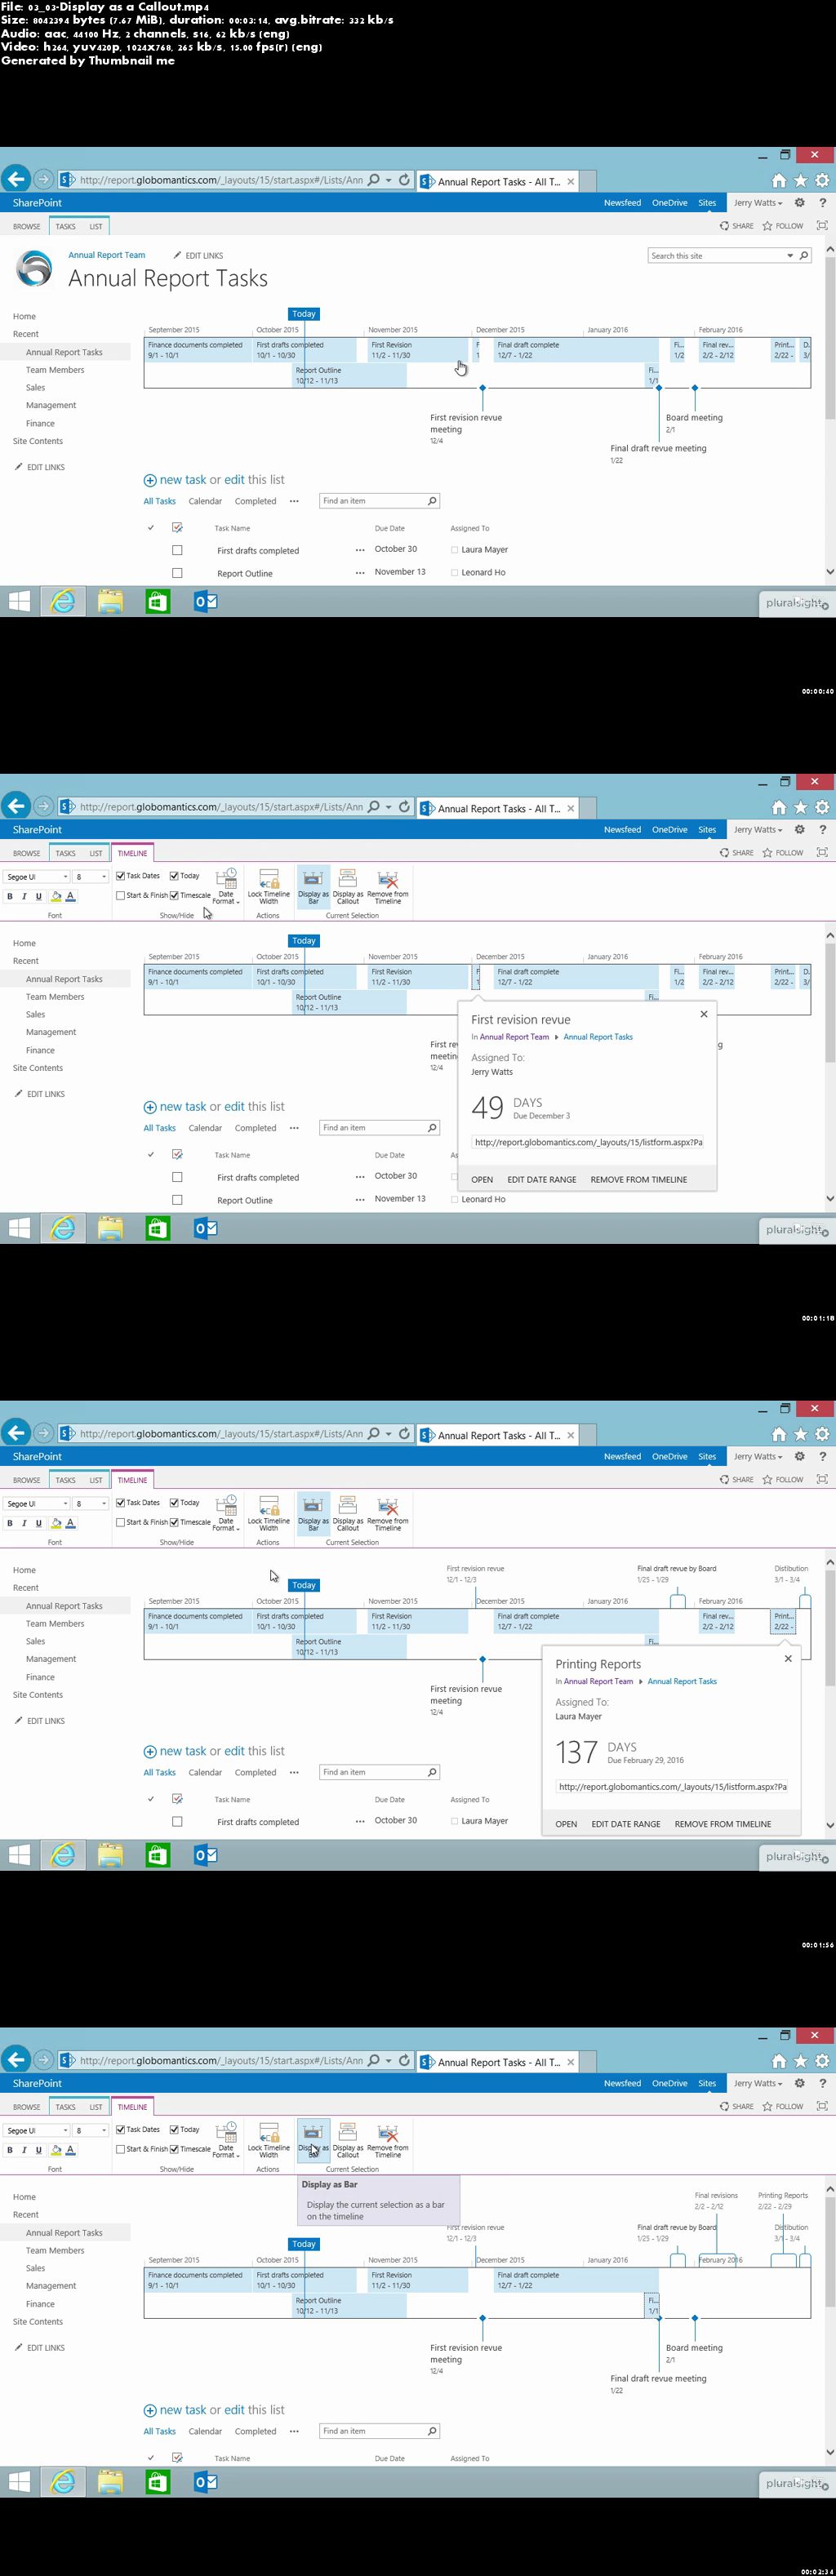Toggle Task Dates checkbox in the 00:01:56 frame

120,1503
